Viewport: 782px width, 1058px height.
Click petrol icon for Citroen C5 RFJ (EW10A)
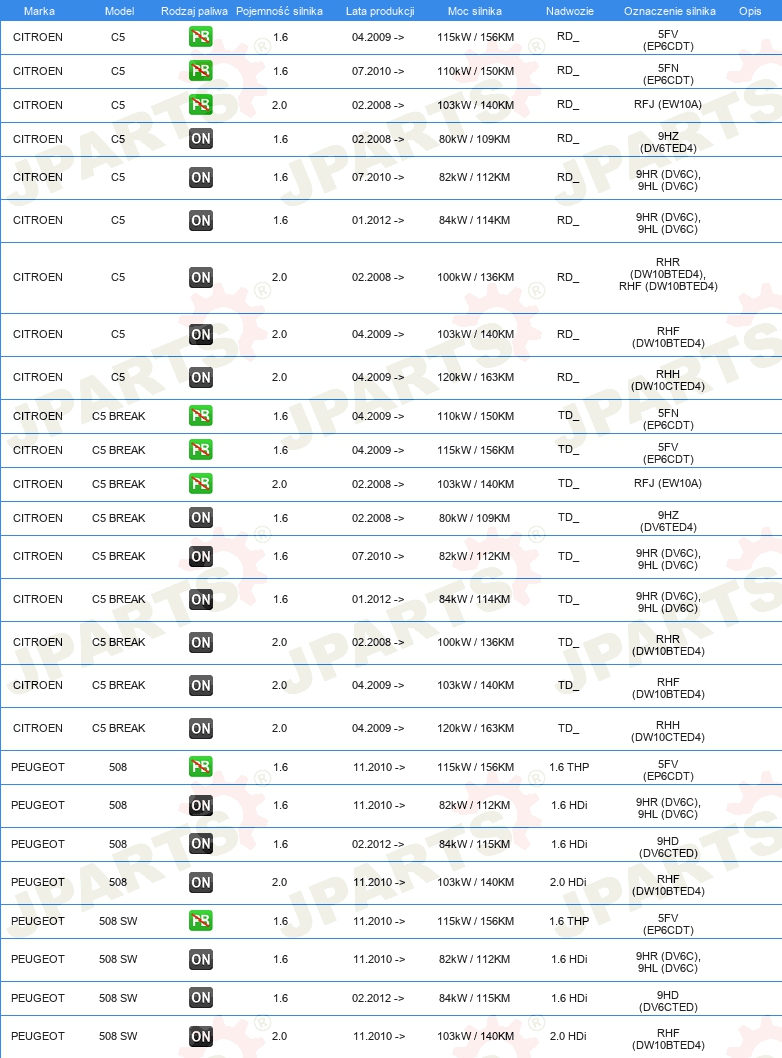[x=200, y=105]
